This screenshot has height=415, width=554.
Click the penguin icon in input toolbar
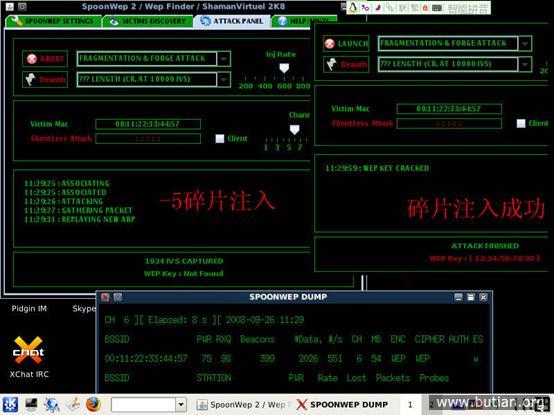(352, 8)
